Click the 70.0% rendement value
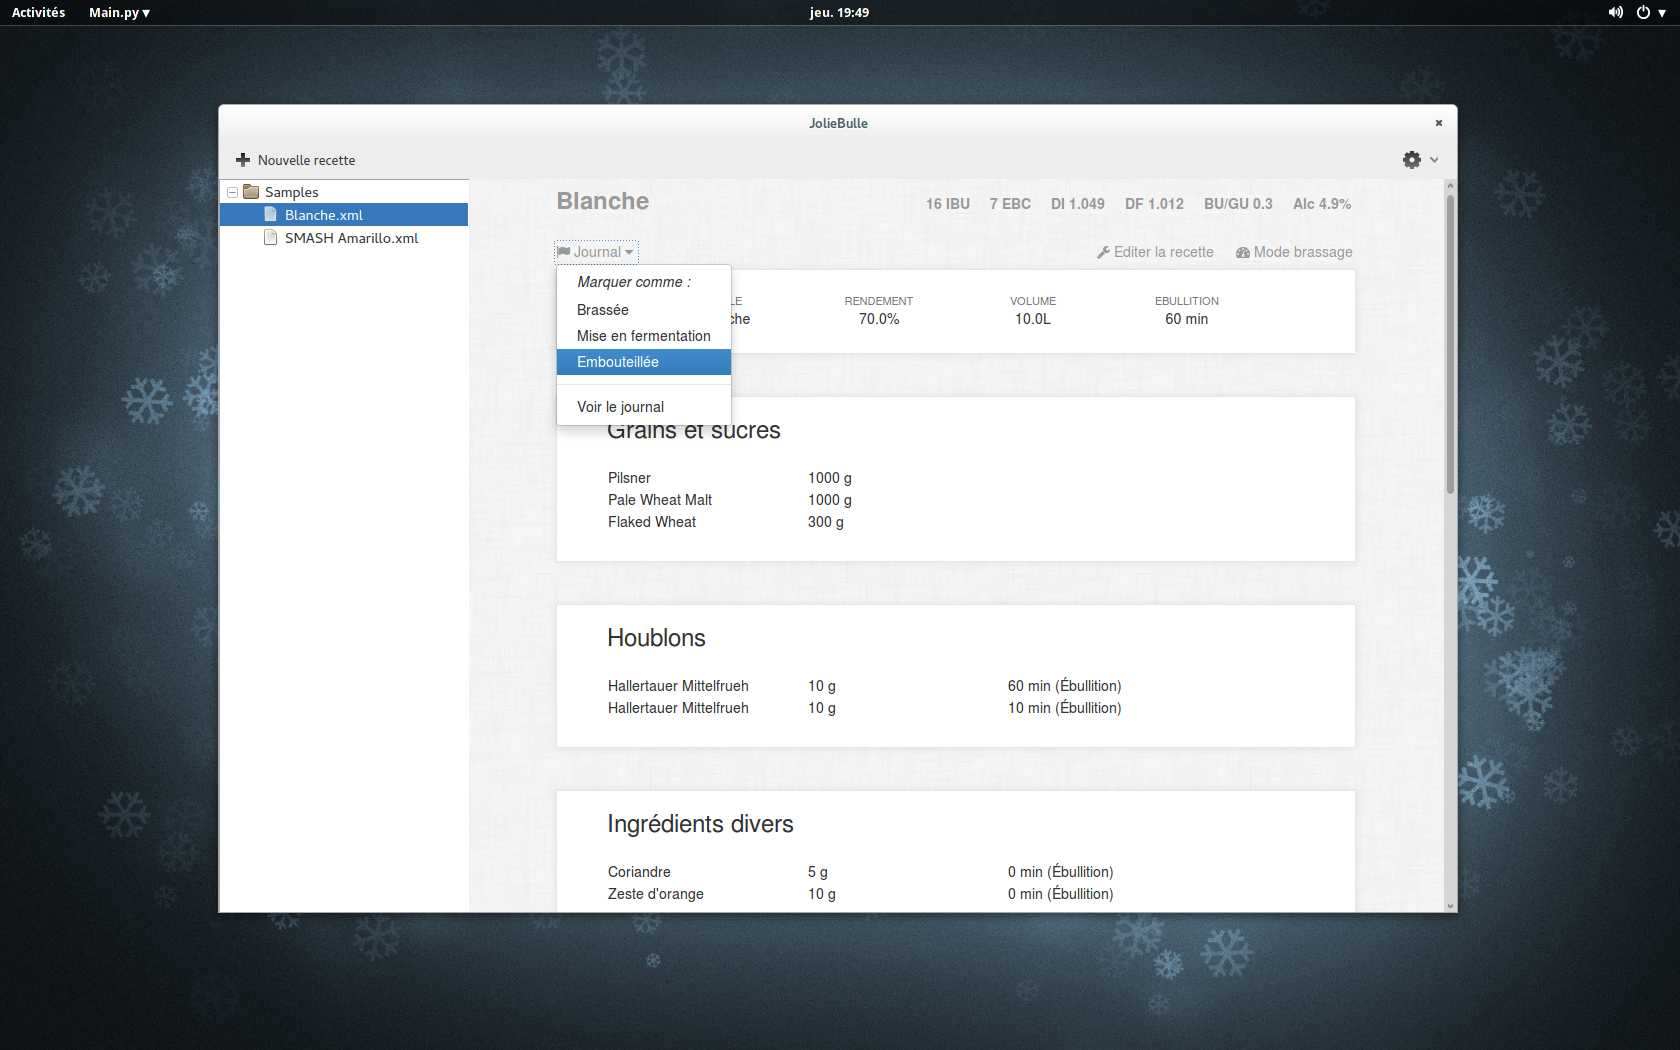Image resolution: width=1680 pixels, height=1050 pixels. tap(879, 319)
